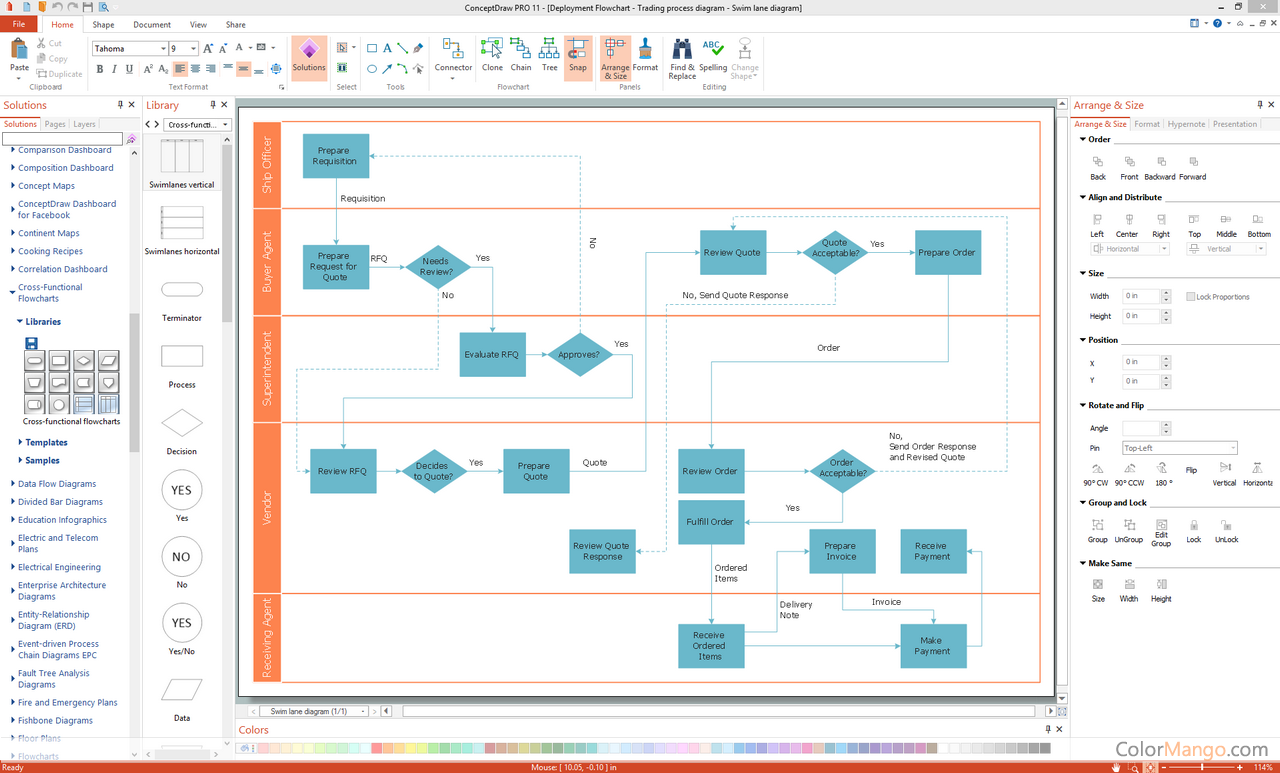Activate the Chain flowchart tool
The width and height of the screenshot is (1280, 773).
(520, 57)
